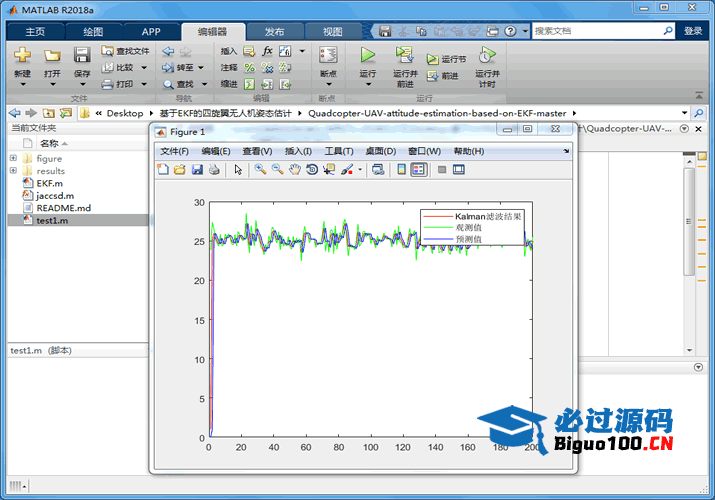
Task: Select the Data Cursor tool
Action: [329, 170]
